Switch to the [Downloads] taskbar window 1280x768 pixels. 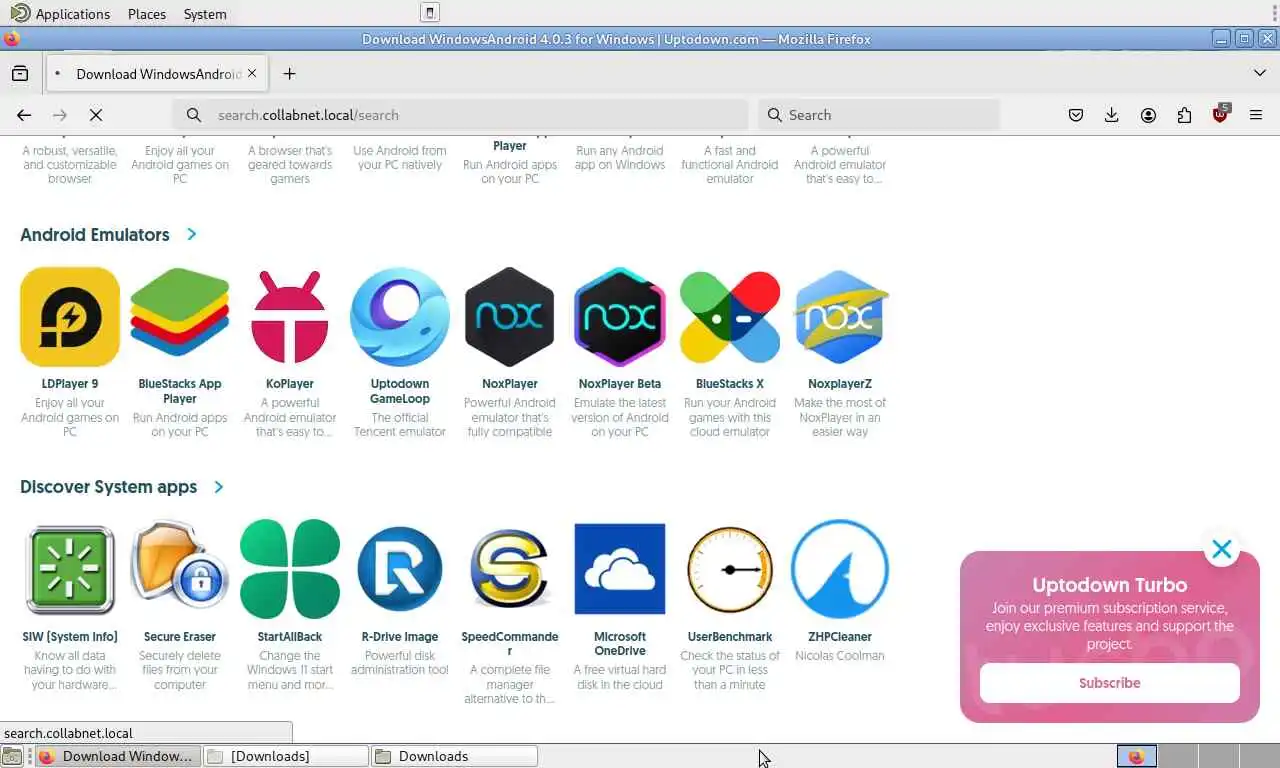pyautogui.click(x=286, y=756)
